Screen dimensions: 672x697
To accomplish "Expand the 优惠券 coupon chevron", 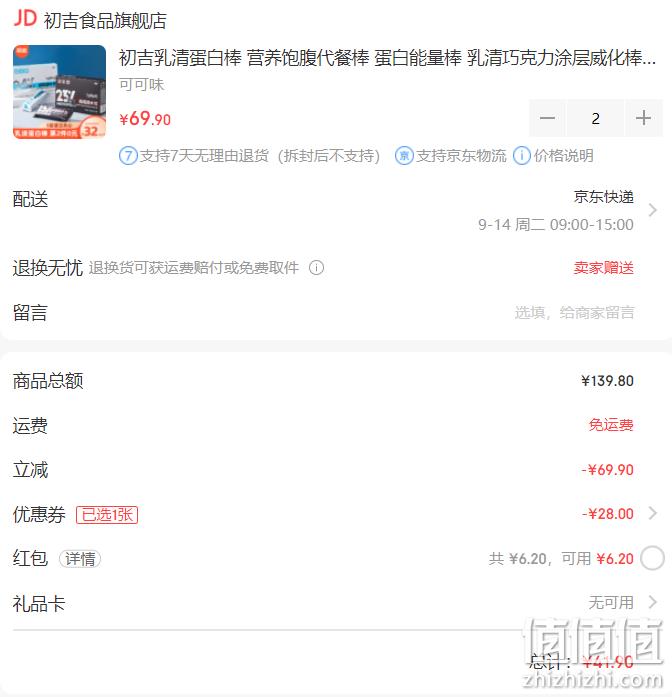I will tap(652, 513).
